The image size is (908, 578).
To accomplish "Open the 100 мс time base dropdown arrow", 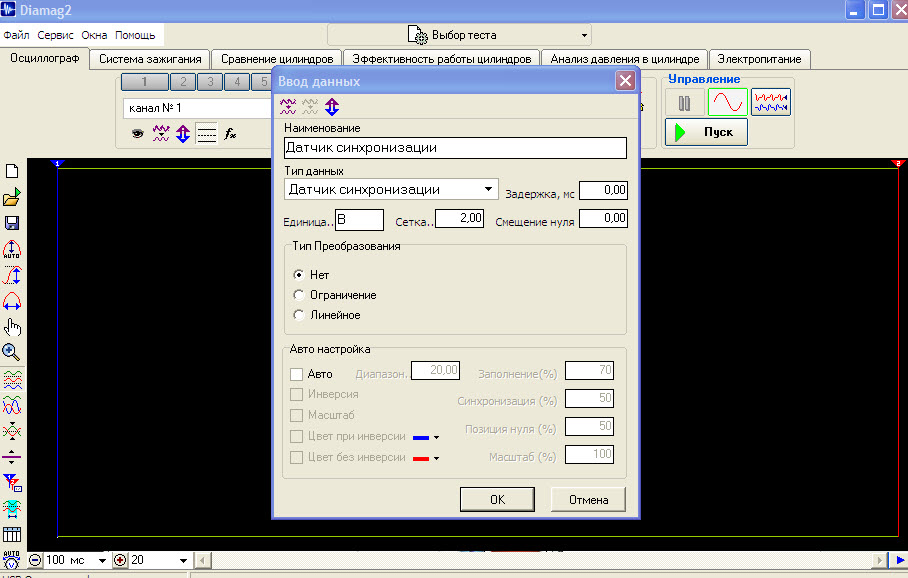I will coord(102,560).
